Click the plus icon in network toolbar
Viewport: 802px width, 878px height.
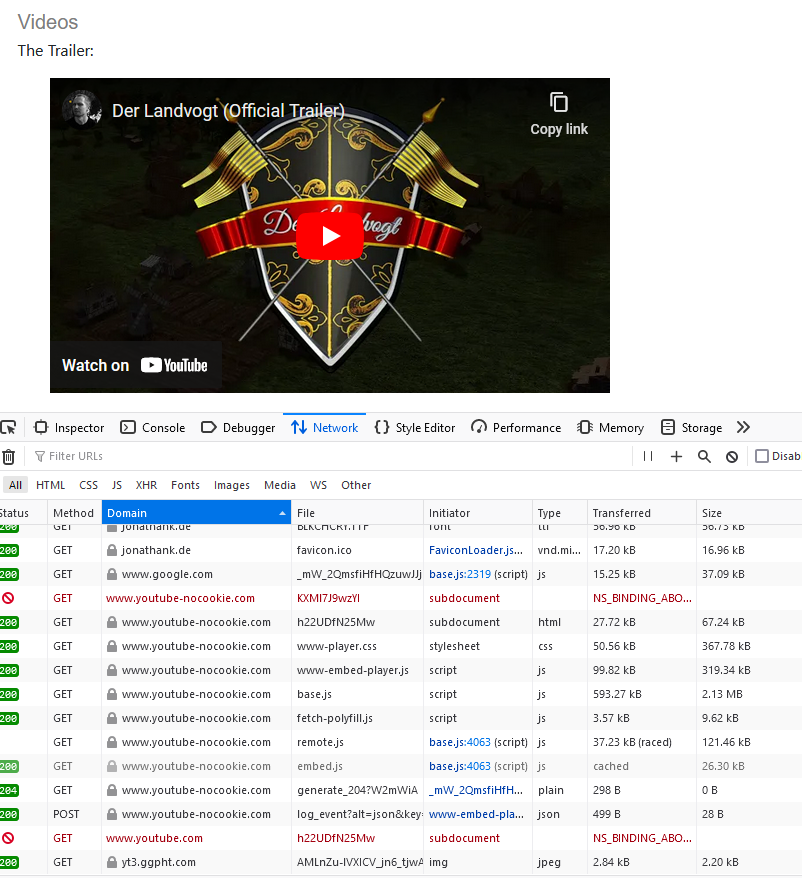(x=676, y=456)
